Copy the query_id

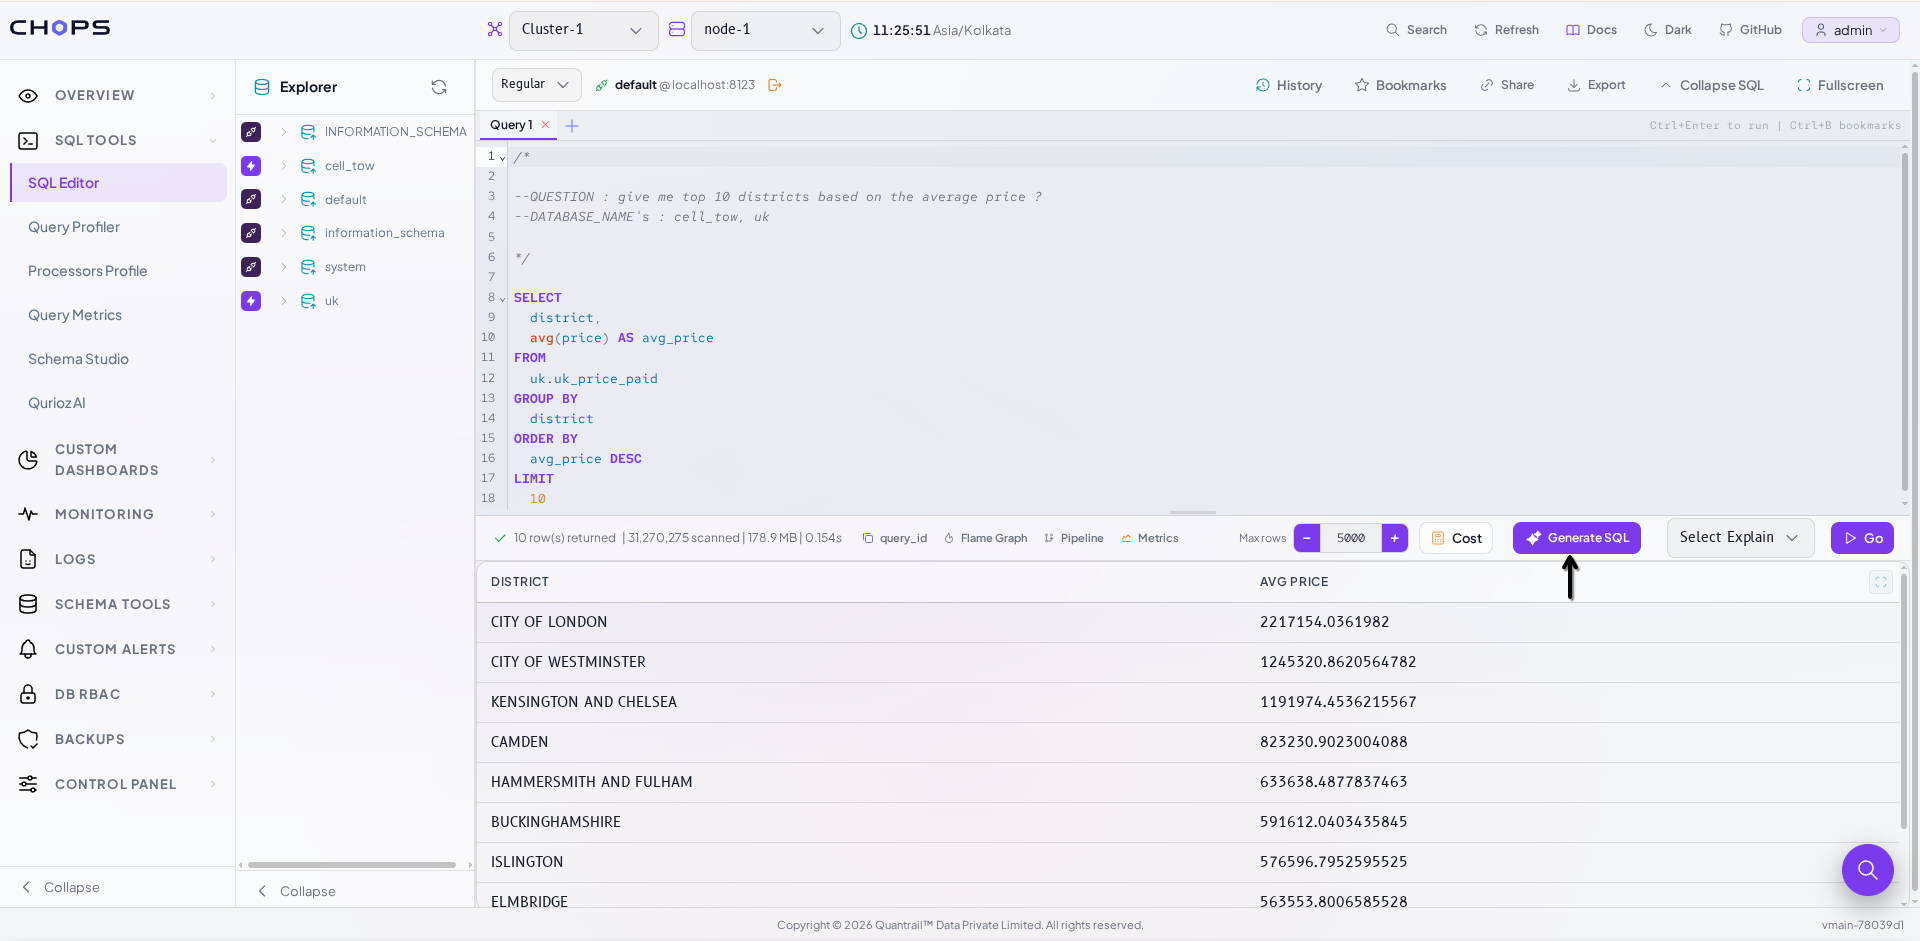pos(895,538)
